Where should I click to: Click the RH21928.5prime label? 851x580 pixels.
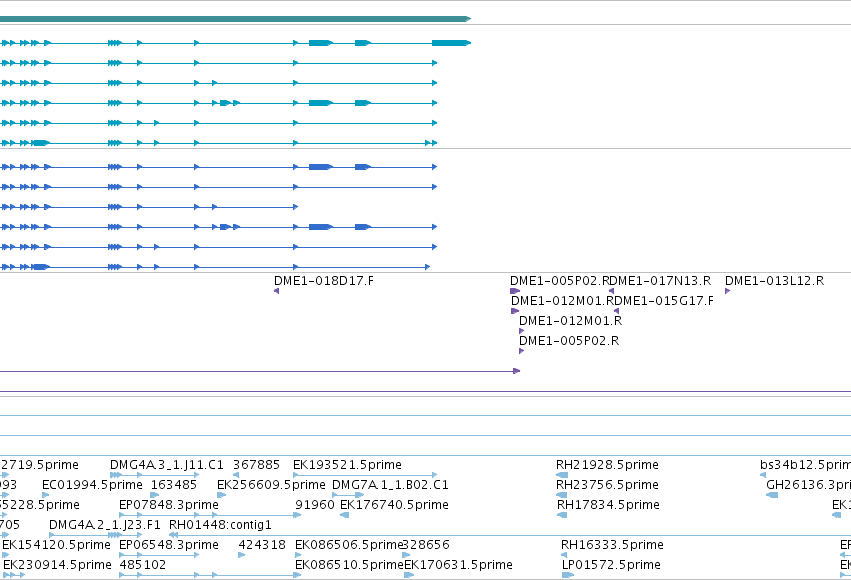coord(607,464)
